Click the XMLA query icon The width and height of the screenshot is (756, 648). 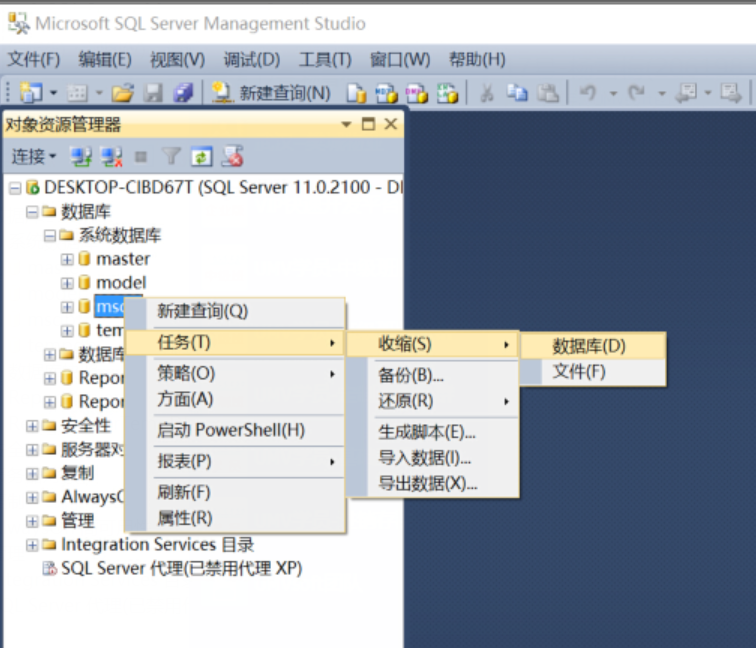point(447,93)
